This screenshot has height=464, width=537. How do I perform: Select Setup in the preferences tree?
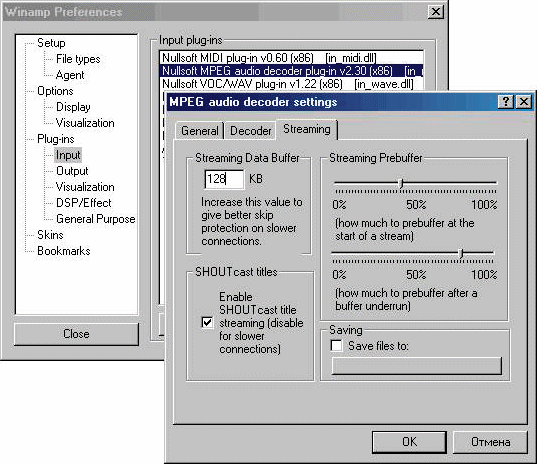(x=51, y=43)
